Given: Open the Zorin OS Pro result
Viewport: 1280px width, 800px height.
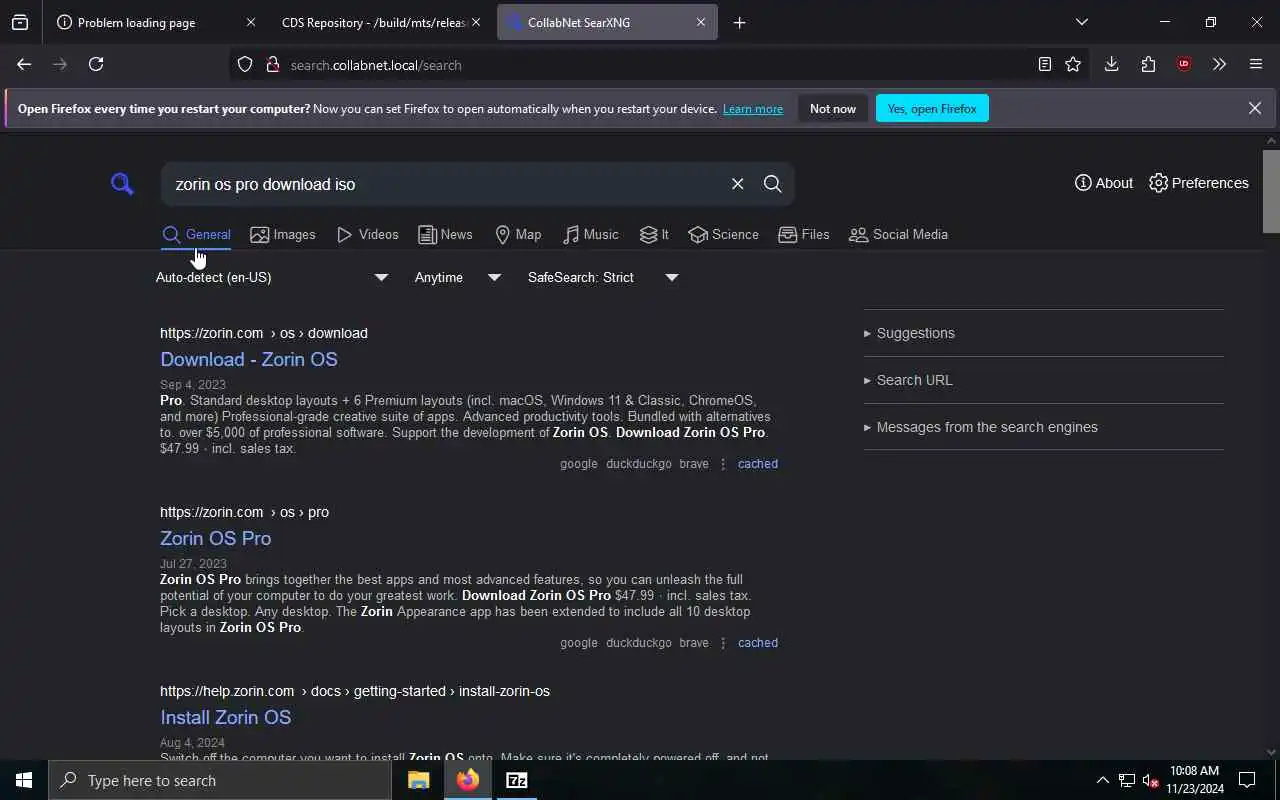Looking at the screenshot, I should [215, 538].
